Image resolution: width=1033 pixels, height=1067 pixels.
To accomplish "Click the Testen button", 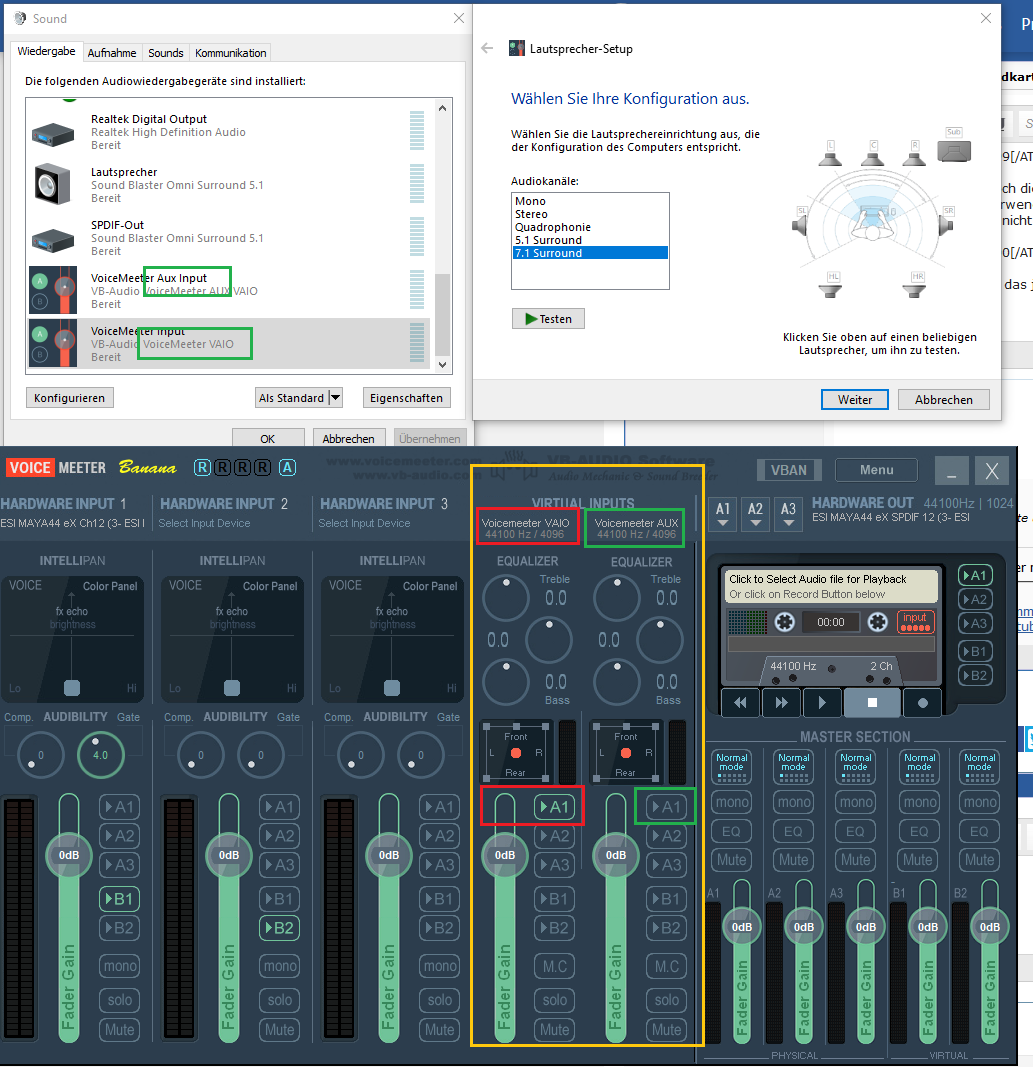I will [548, 318].
